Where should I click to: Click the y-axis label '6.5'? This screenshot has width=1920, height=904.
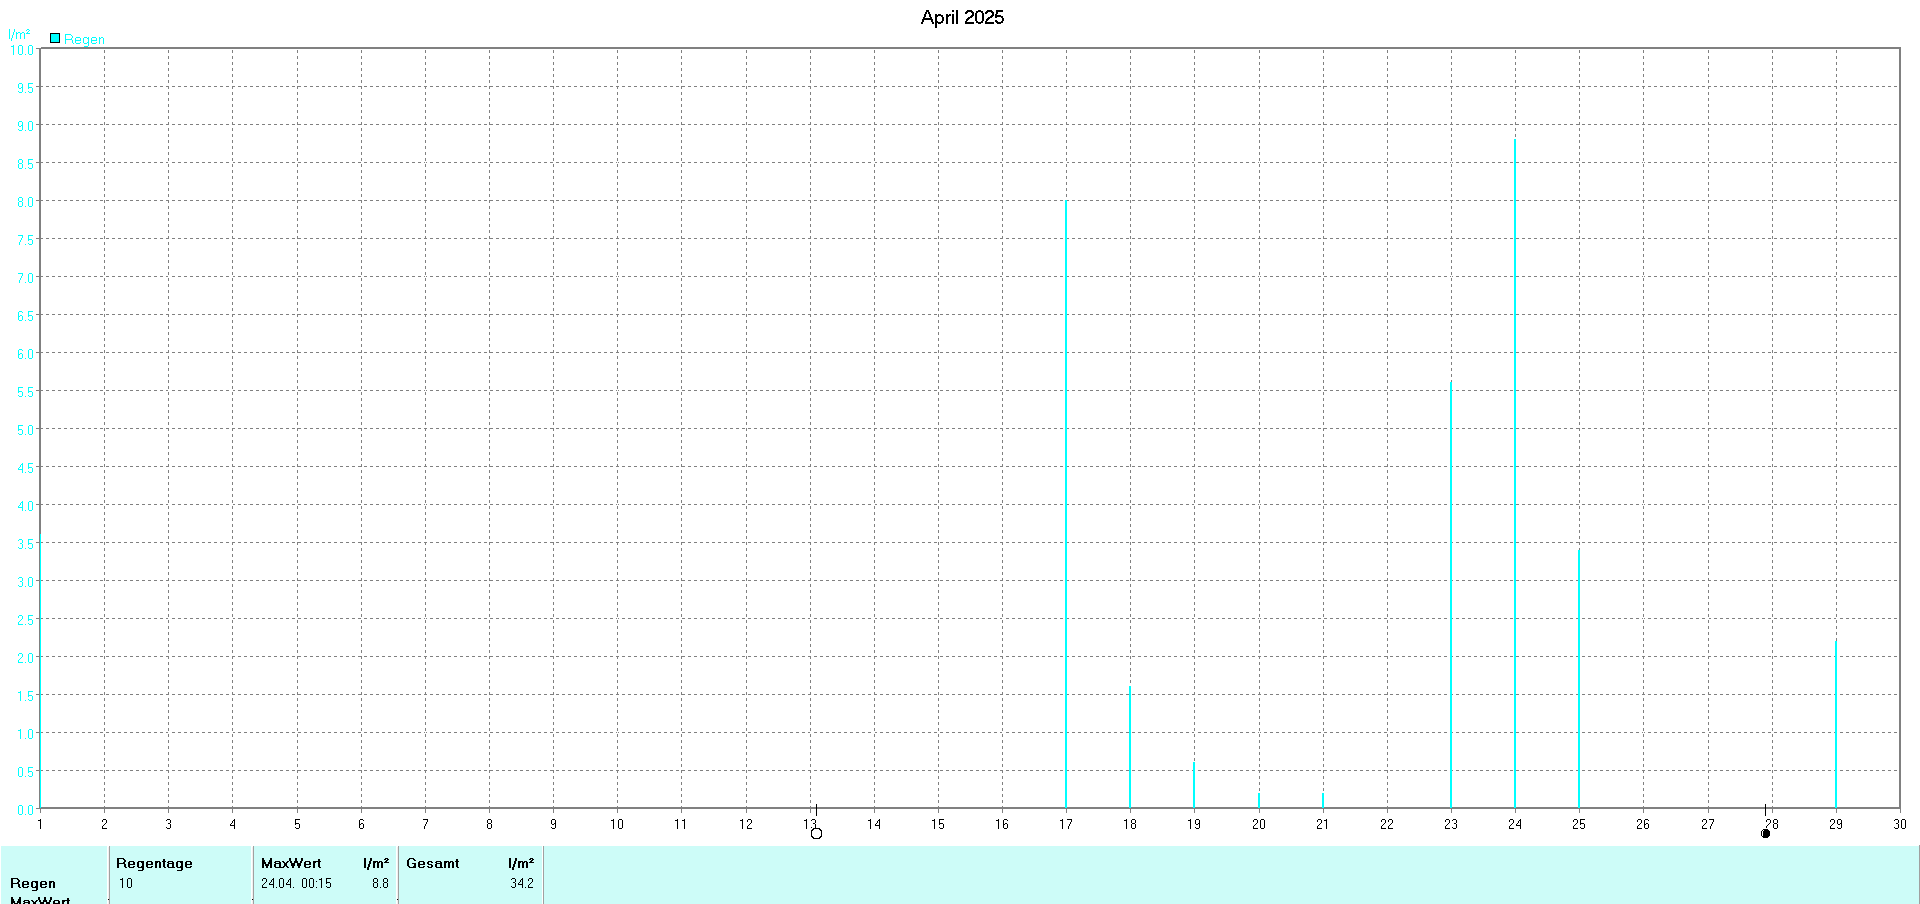[25, 316]
